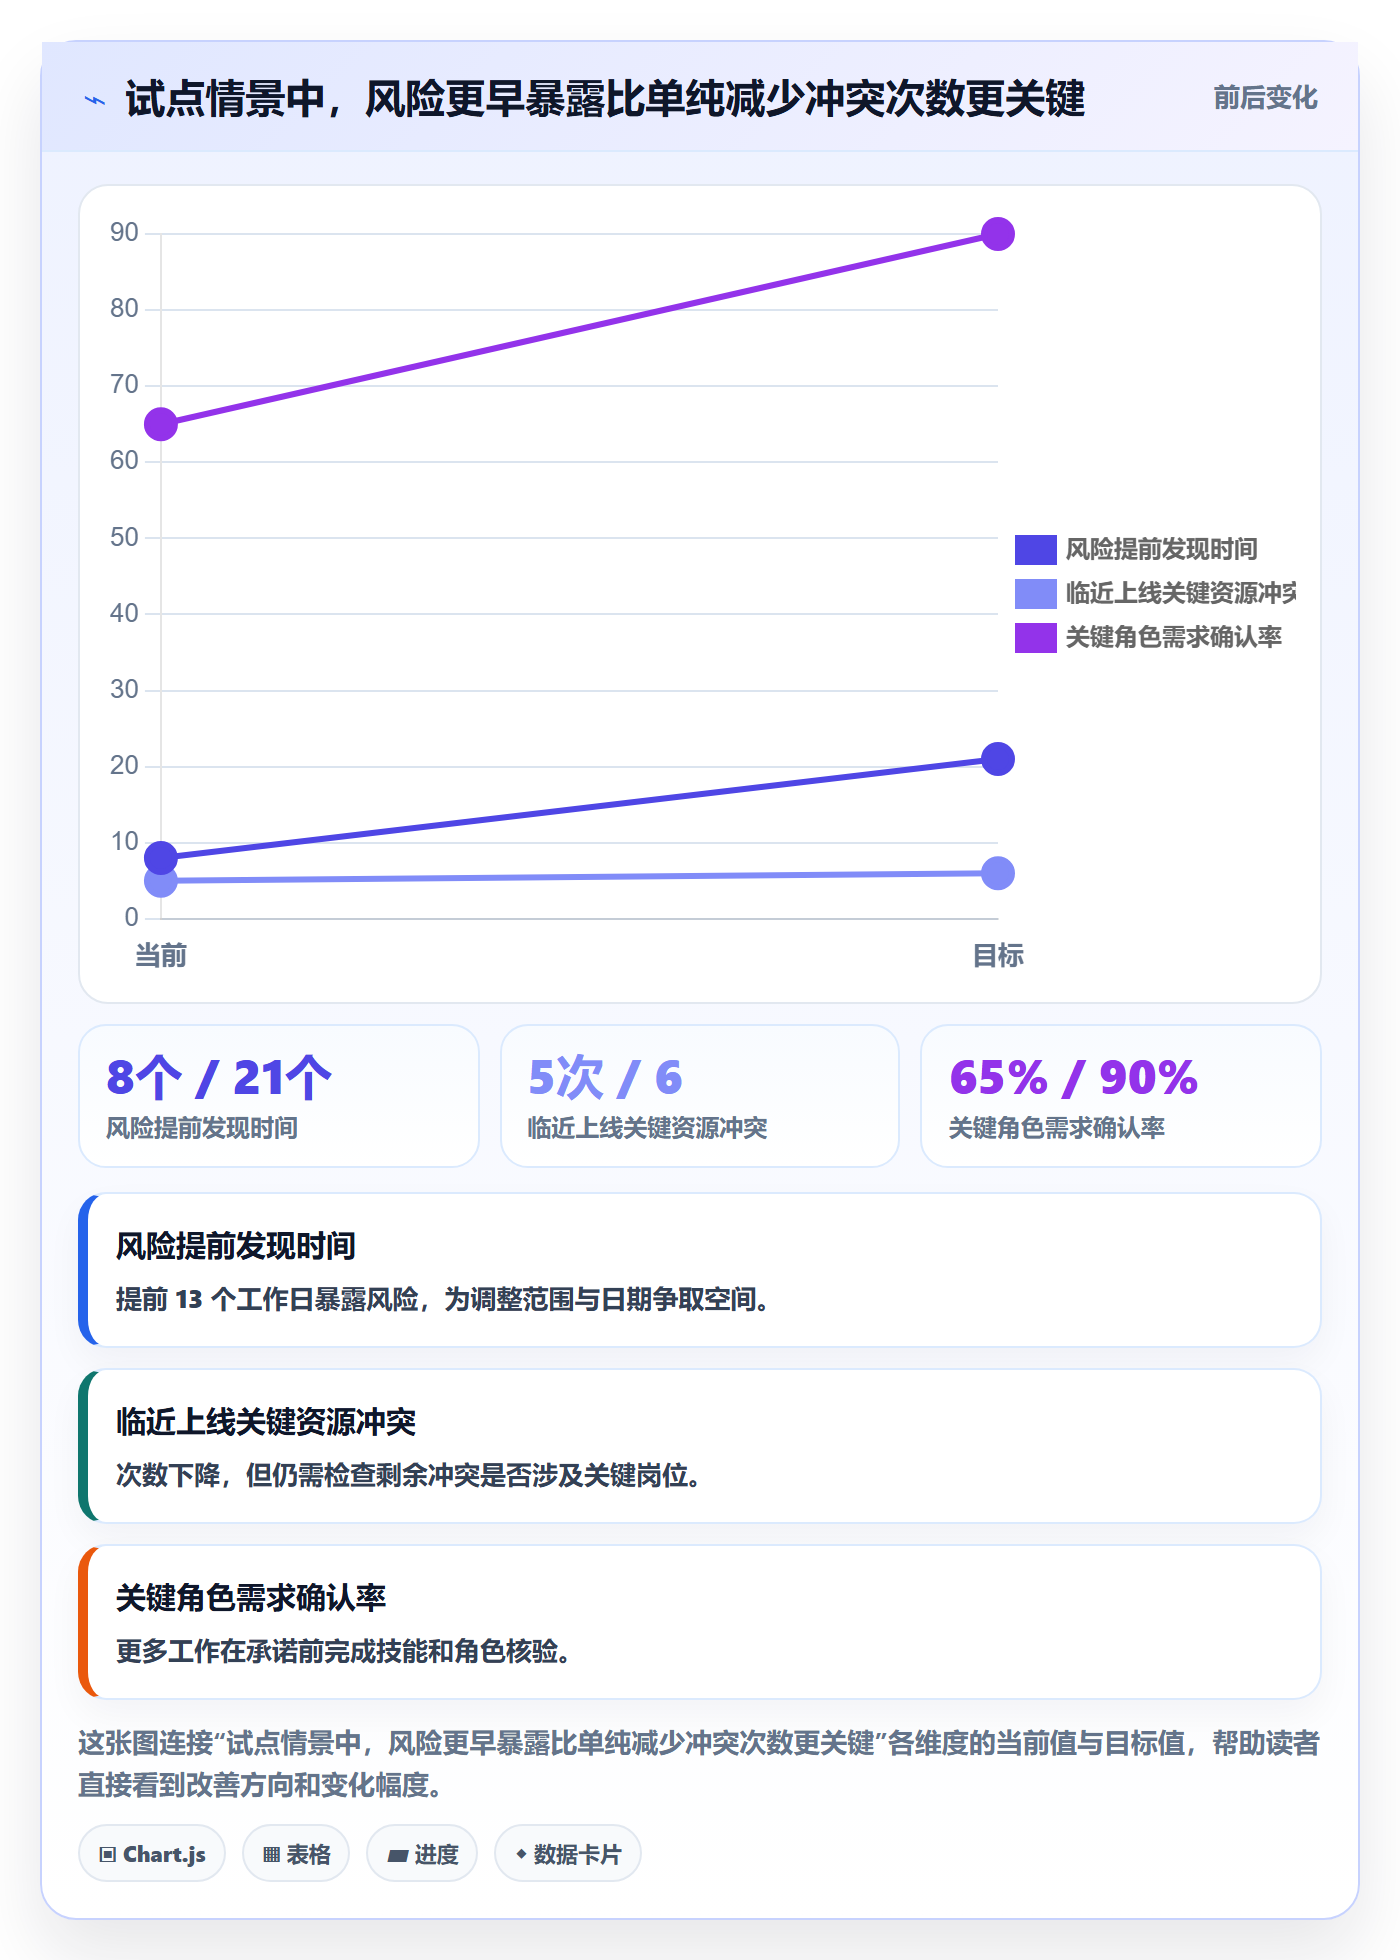The width and height of the screenshot is (1400, 1960).
Task: Toggle the 临近上线关键资源冲突 legend color box
Action: pyautogui.click(x=1035, y=593)
